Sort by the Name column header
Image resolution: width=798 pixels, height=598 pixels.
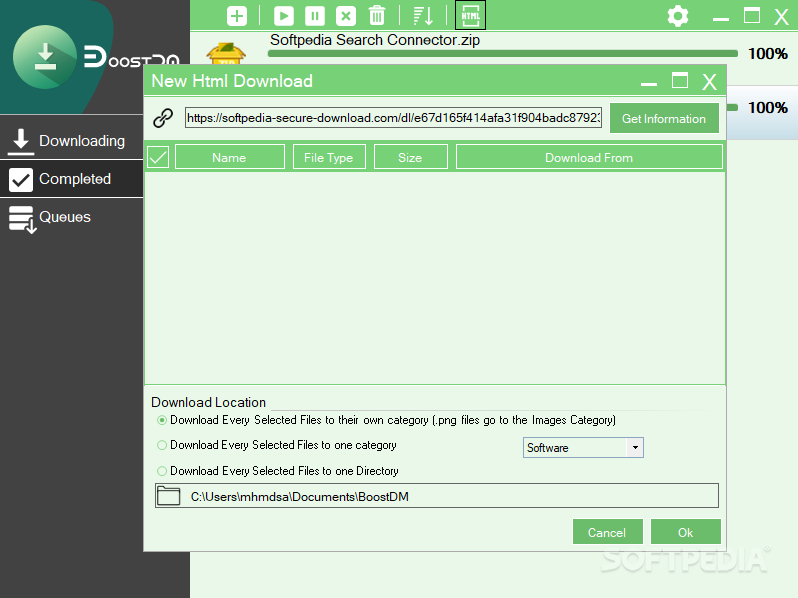(x=230, y=157)
